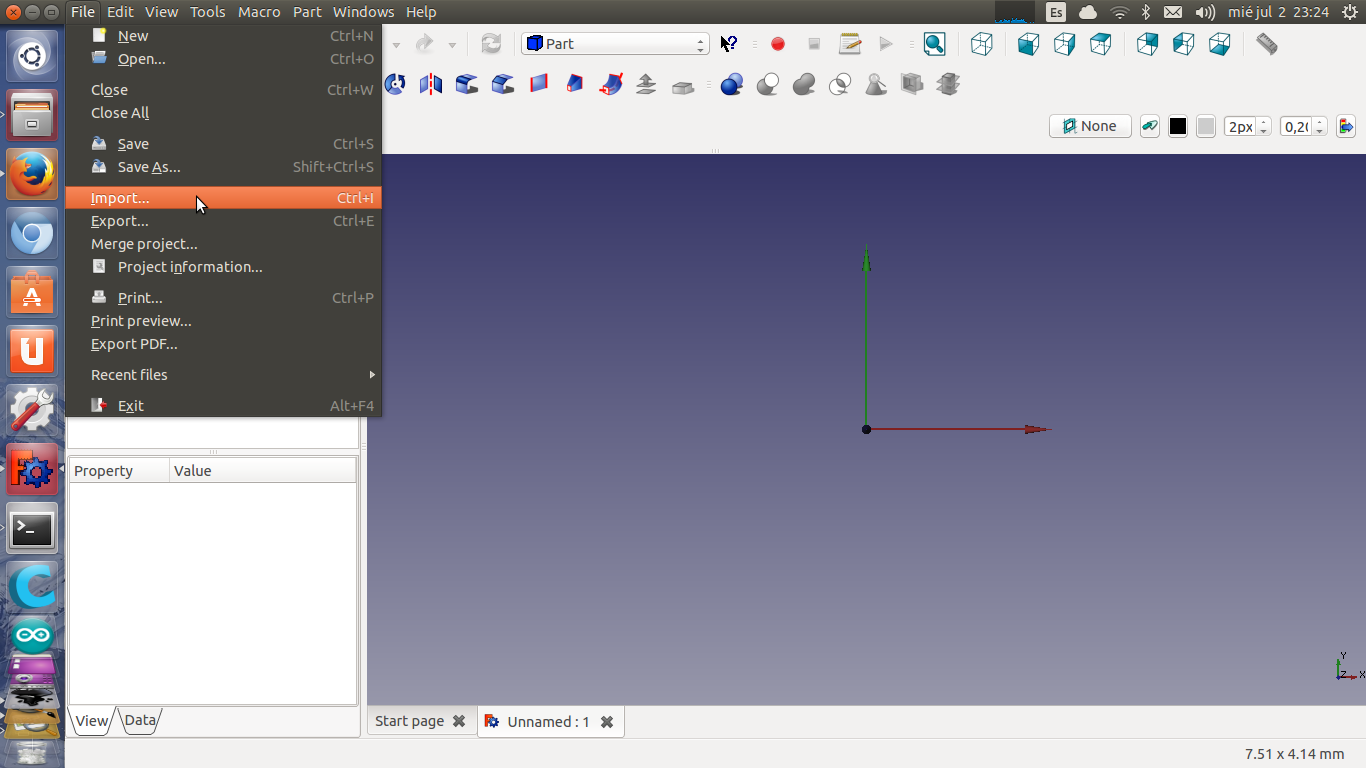The height and width of the screenshot is (768, 1366).
Task: Select the Mirror tool icon
Action: point(431,84)
